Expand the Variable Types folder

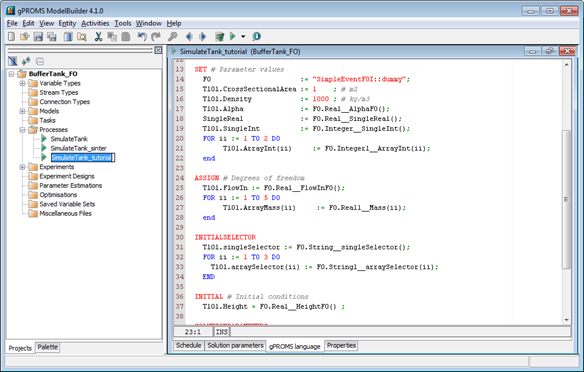(x=22, y=83)
